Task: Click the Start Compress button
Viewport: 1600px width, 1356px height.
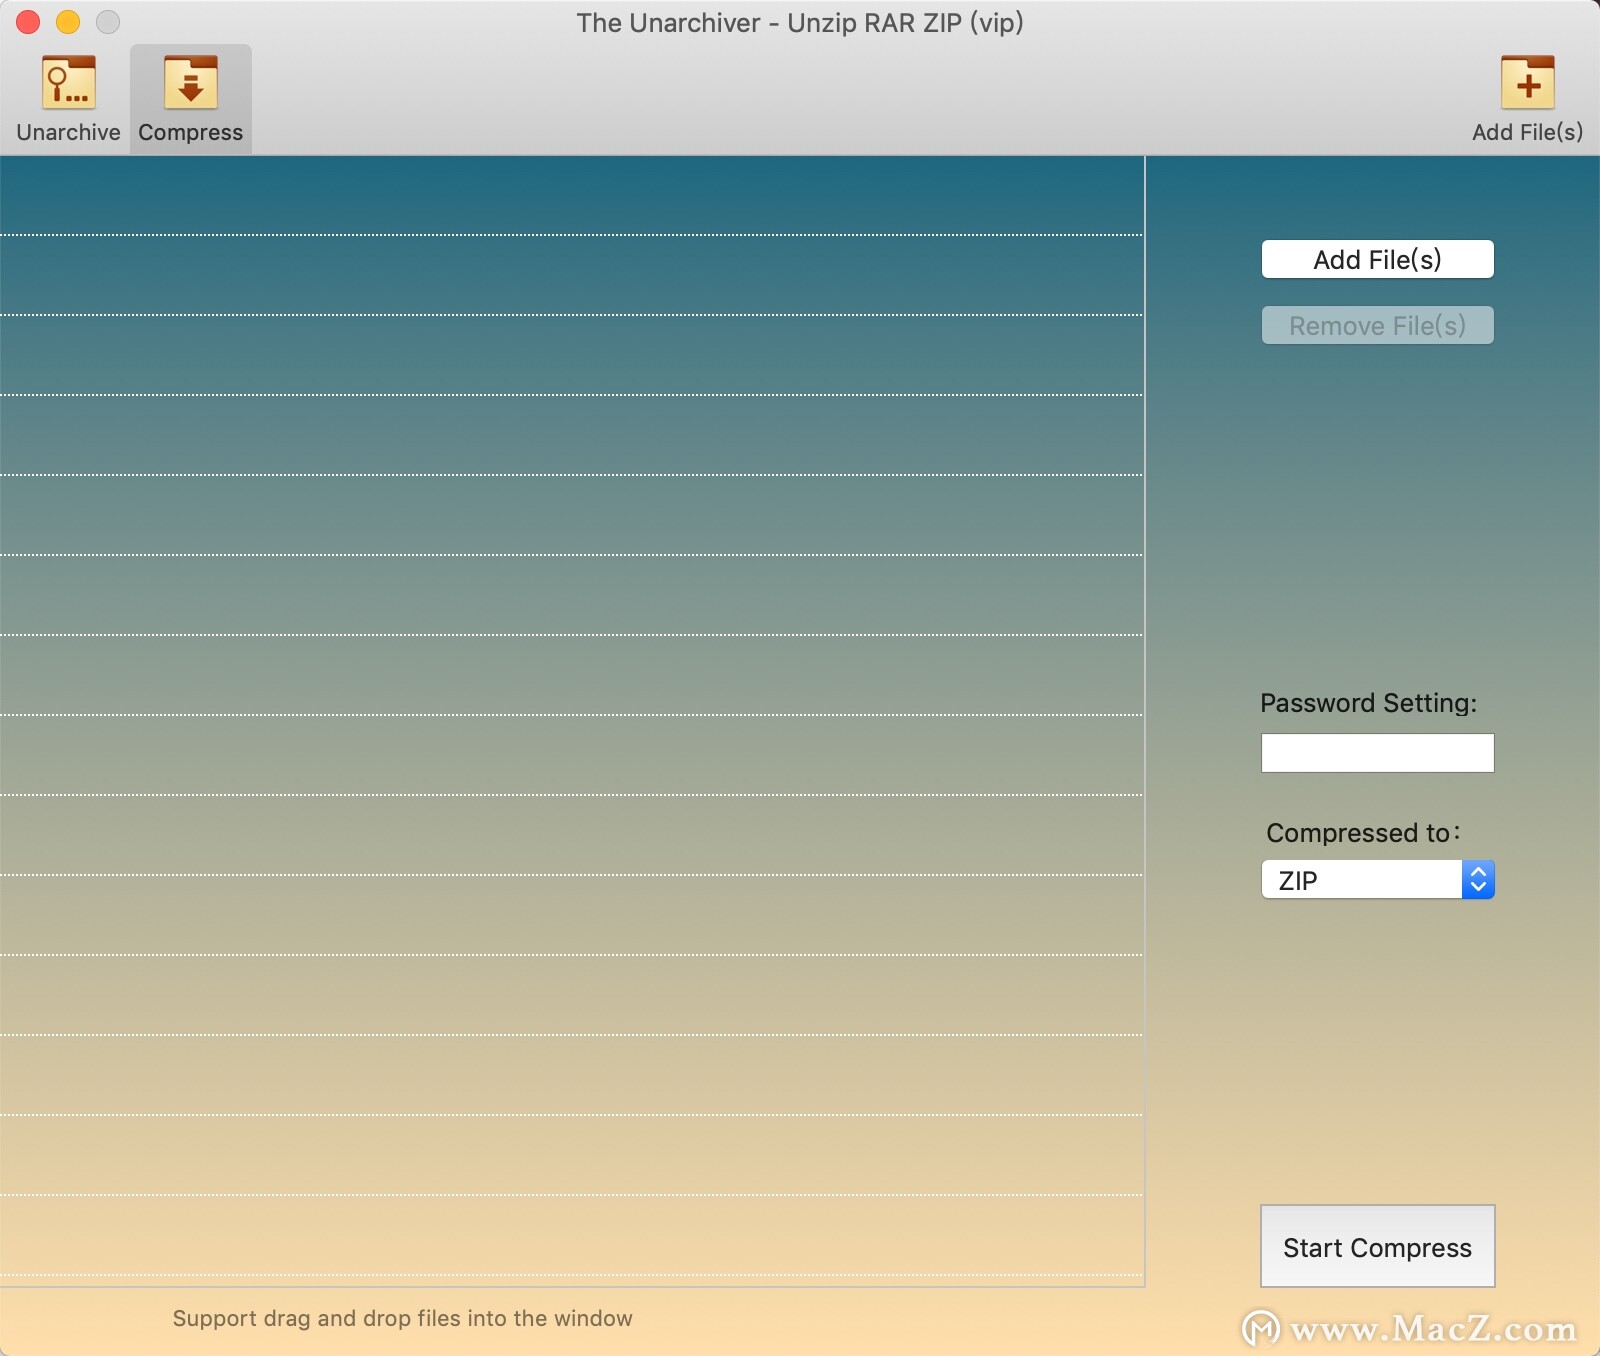Action: pyautogui.click(x=1377, y=1246)
